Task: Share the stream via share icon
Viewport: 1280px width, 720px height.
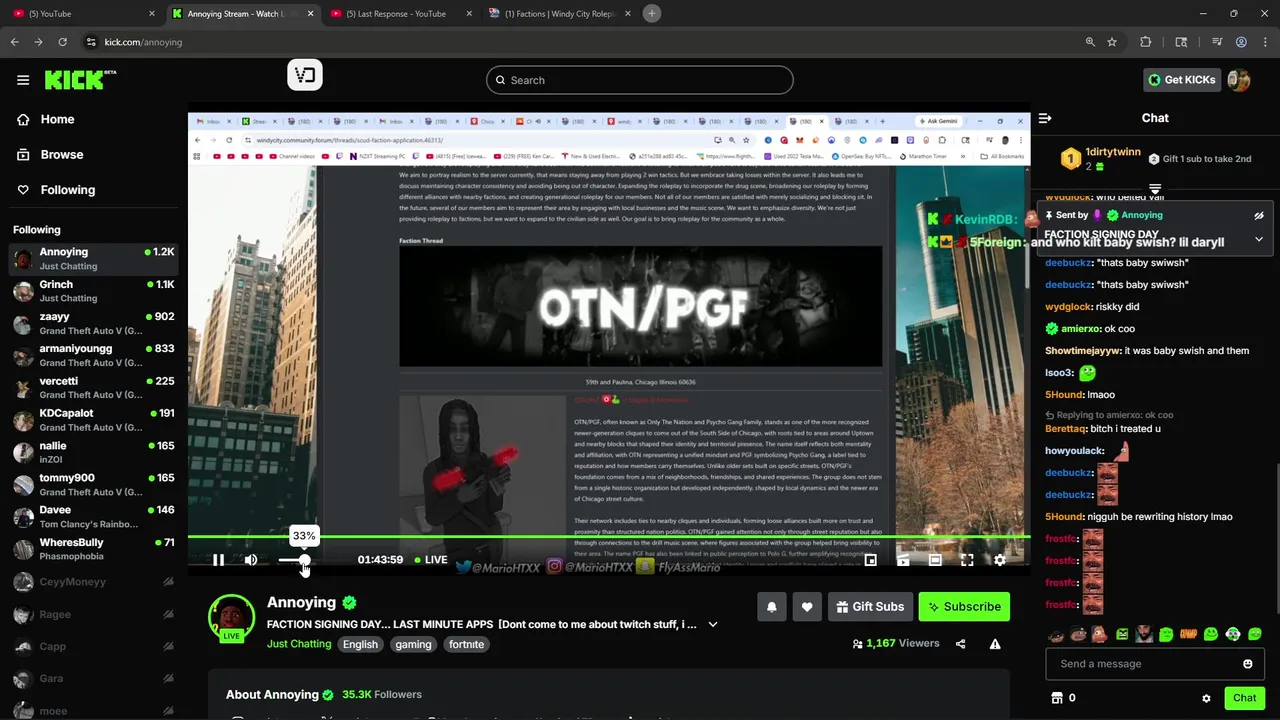Action: (x=961, y=644)
